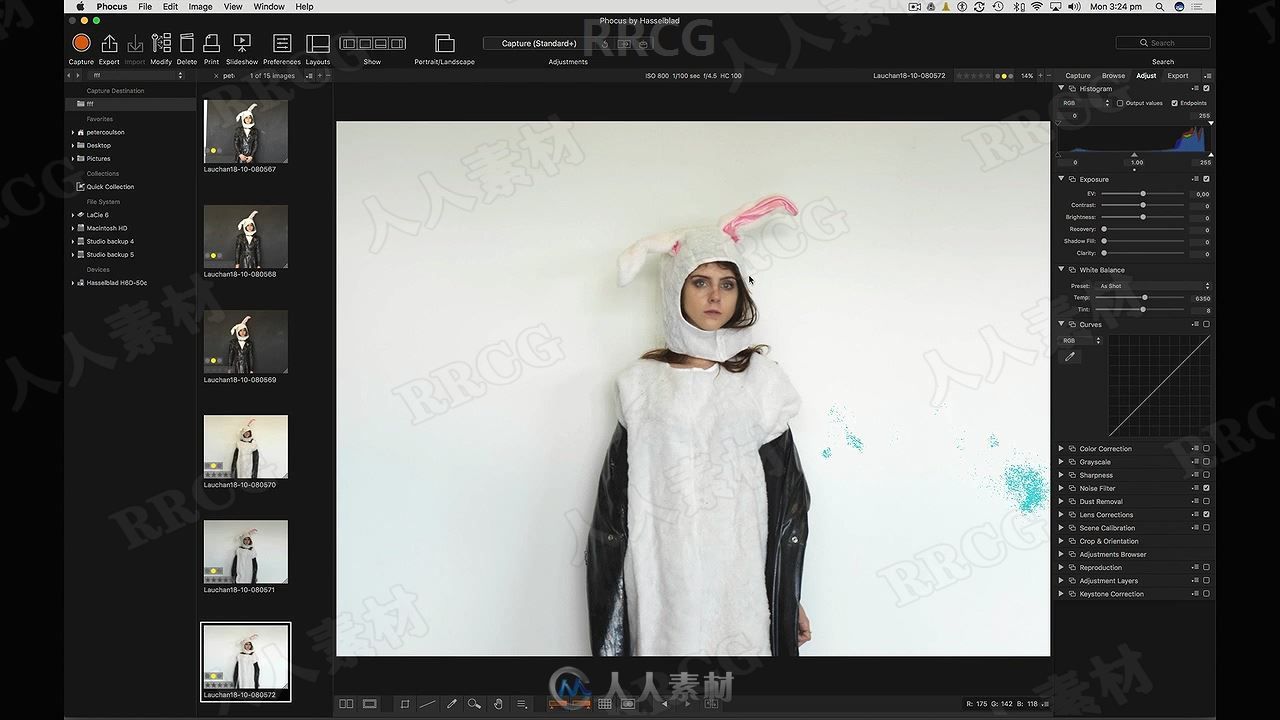Open the Layouts toolbar item
1280x720 pixels.
click(x=318, y=43)
